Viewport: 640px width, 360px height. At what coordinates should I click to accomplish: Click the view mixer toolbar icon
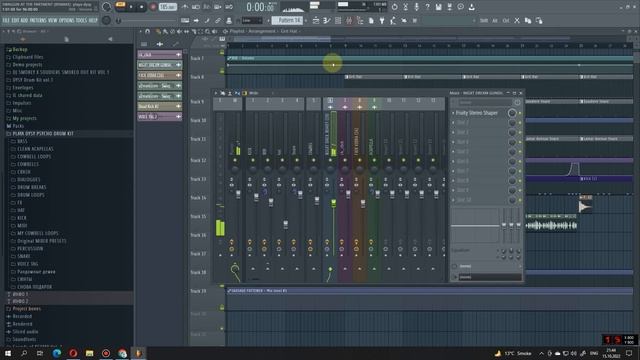[349, 20]
